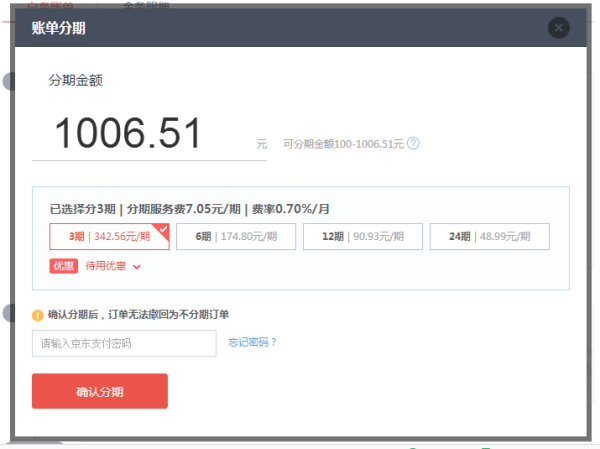Click the red 优惠 badge

pos(63,266)
